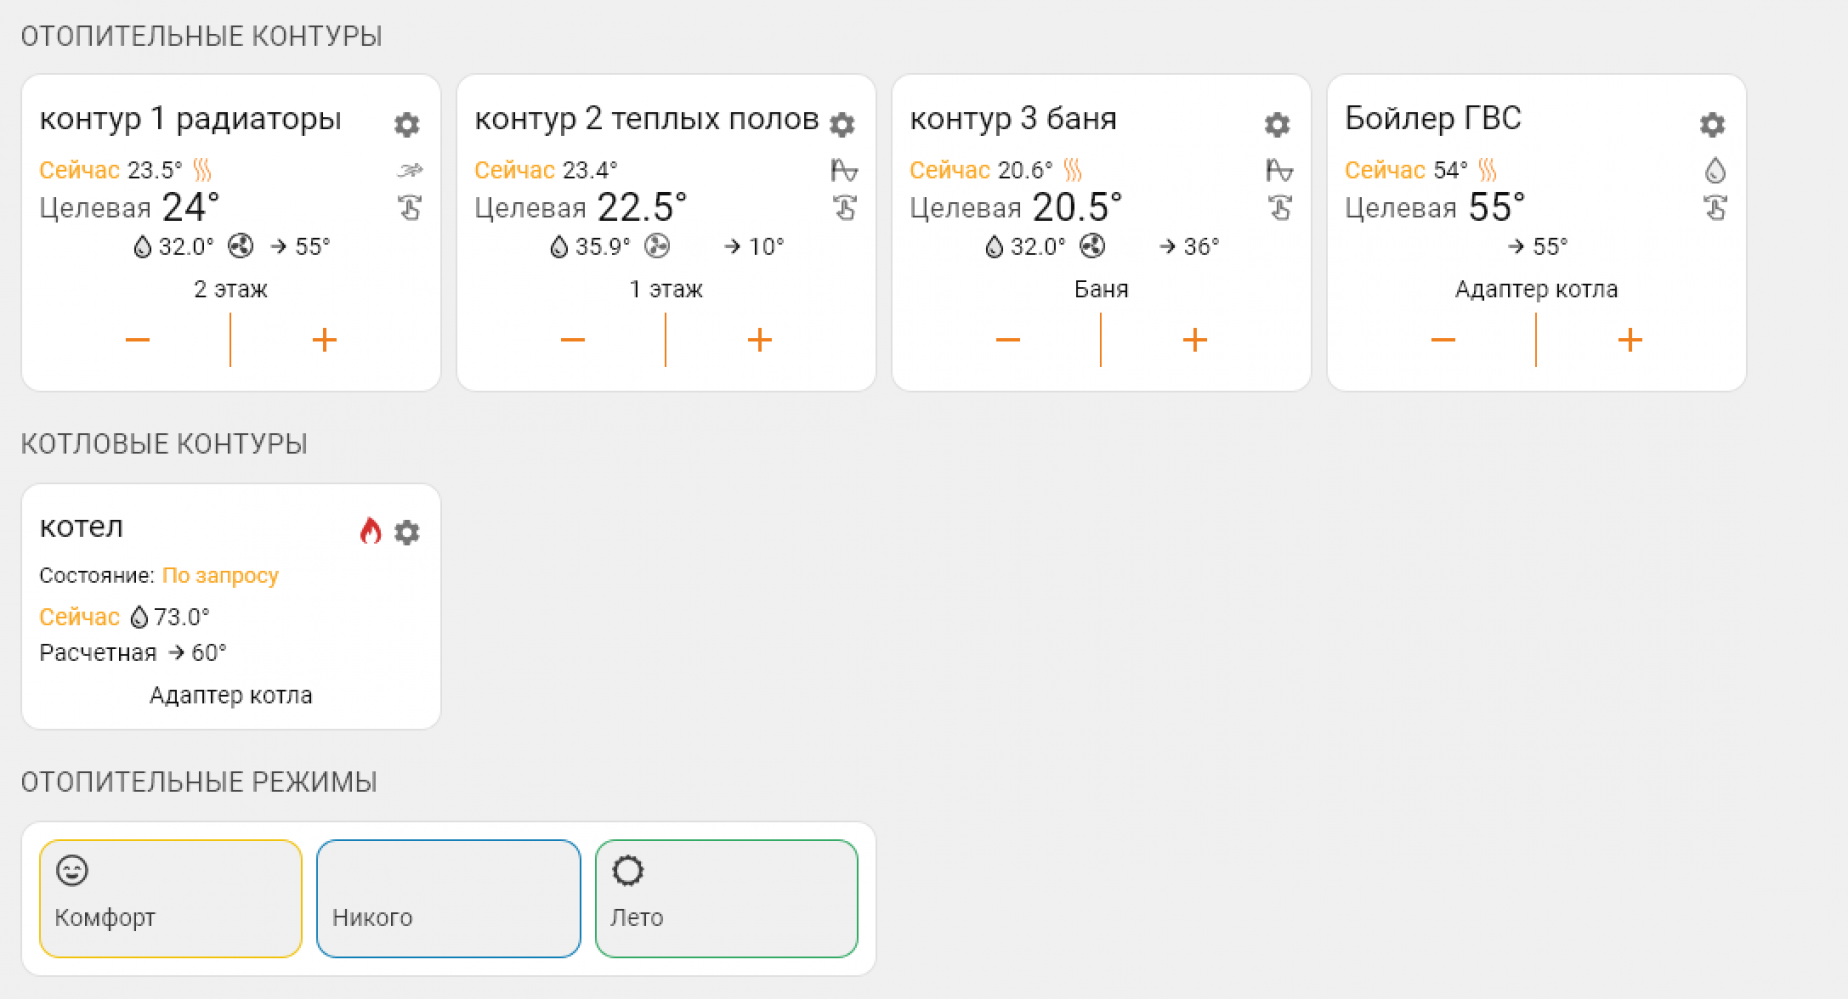This screenshot has height=1000, width=1848.
Task: Open settings gear for контур 2 теплых полов
Action: [842, 125]
